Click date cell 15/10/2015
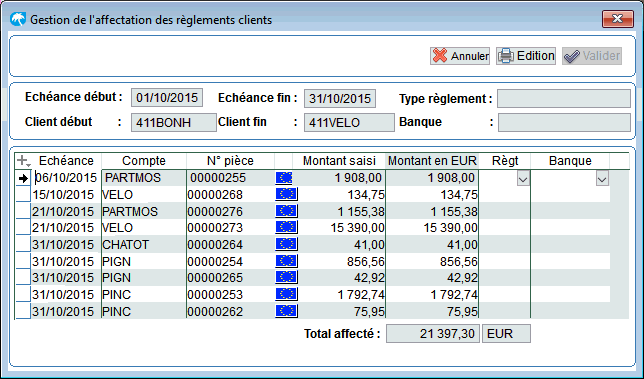Viewport: 644px width, 379px height. pos(66,195)
